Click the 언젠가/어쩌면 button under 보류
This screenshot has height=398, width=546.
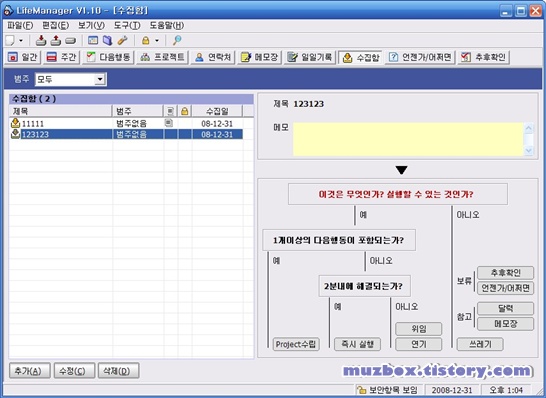click(505, 288)
